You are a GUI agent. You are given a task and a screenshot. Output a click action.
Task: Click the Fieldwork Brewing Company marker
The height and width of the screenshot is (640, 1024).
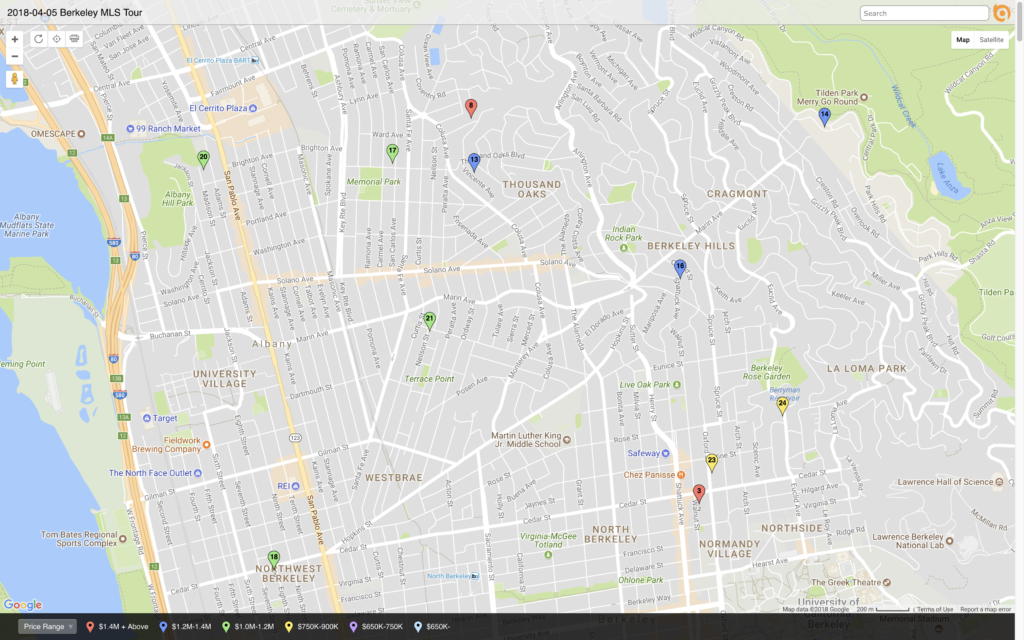click(206, 445)
